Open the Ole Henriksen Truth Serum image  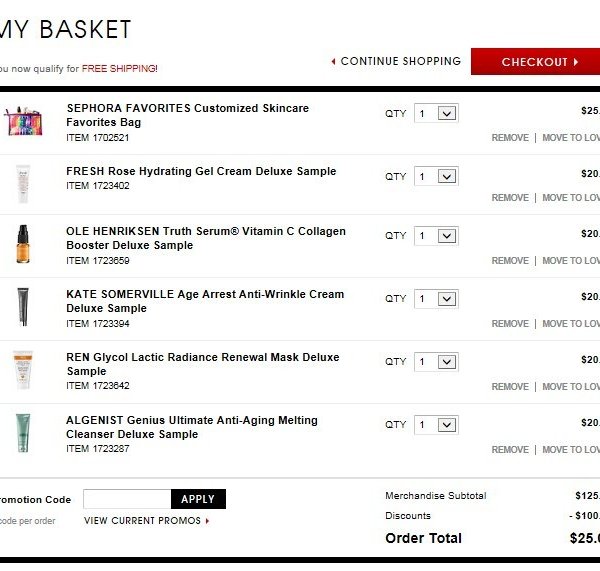pos(23,244)
